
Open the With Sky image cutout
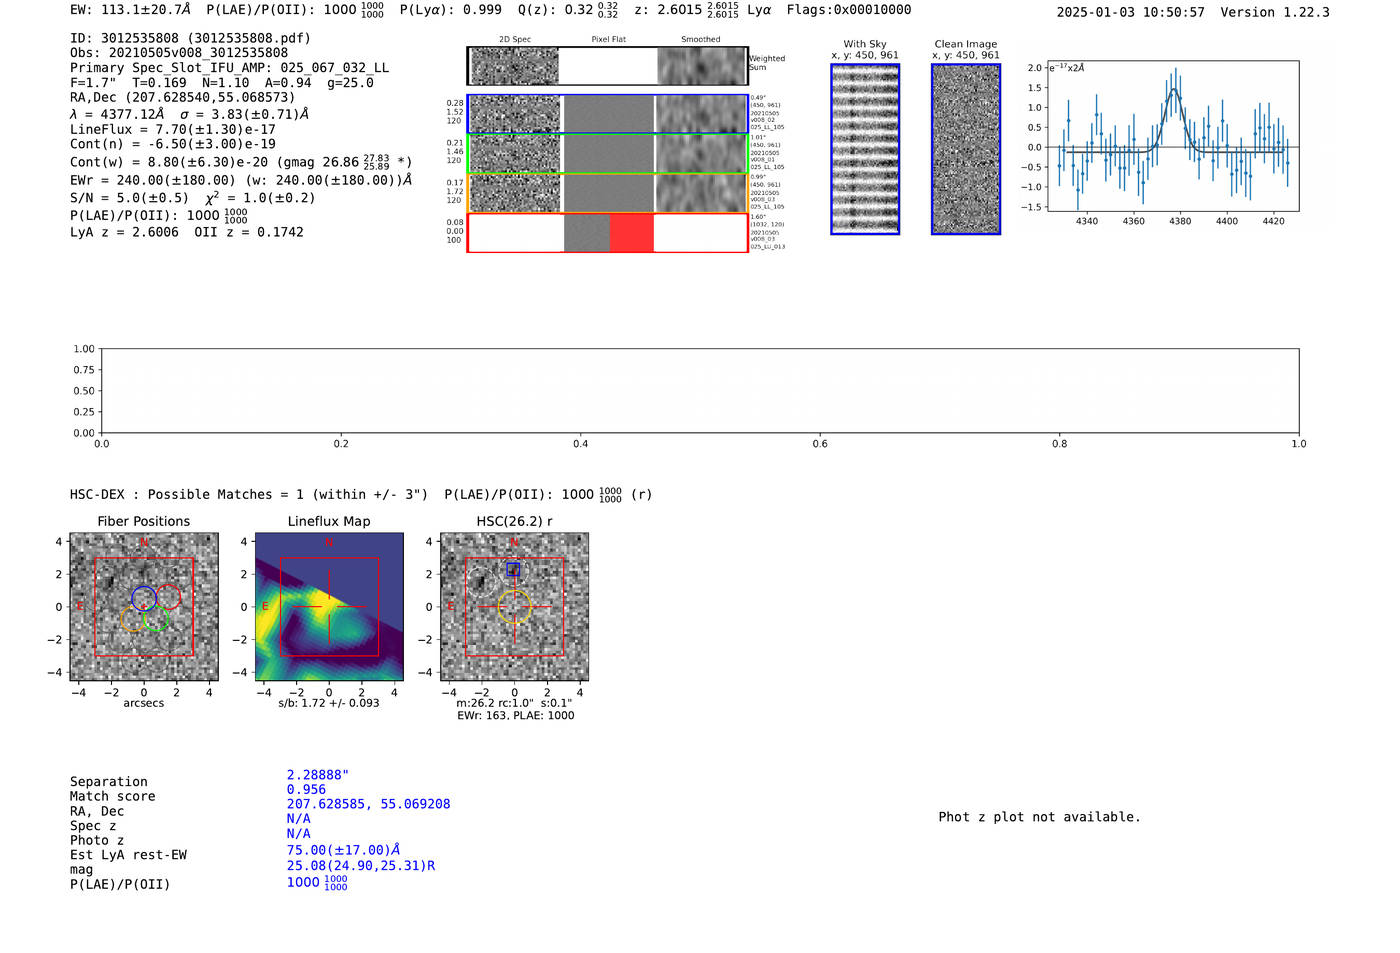coord(865,149)
